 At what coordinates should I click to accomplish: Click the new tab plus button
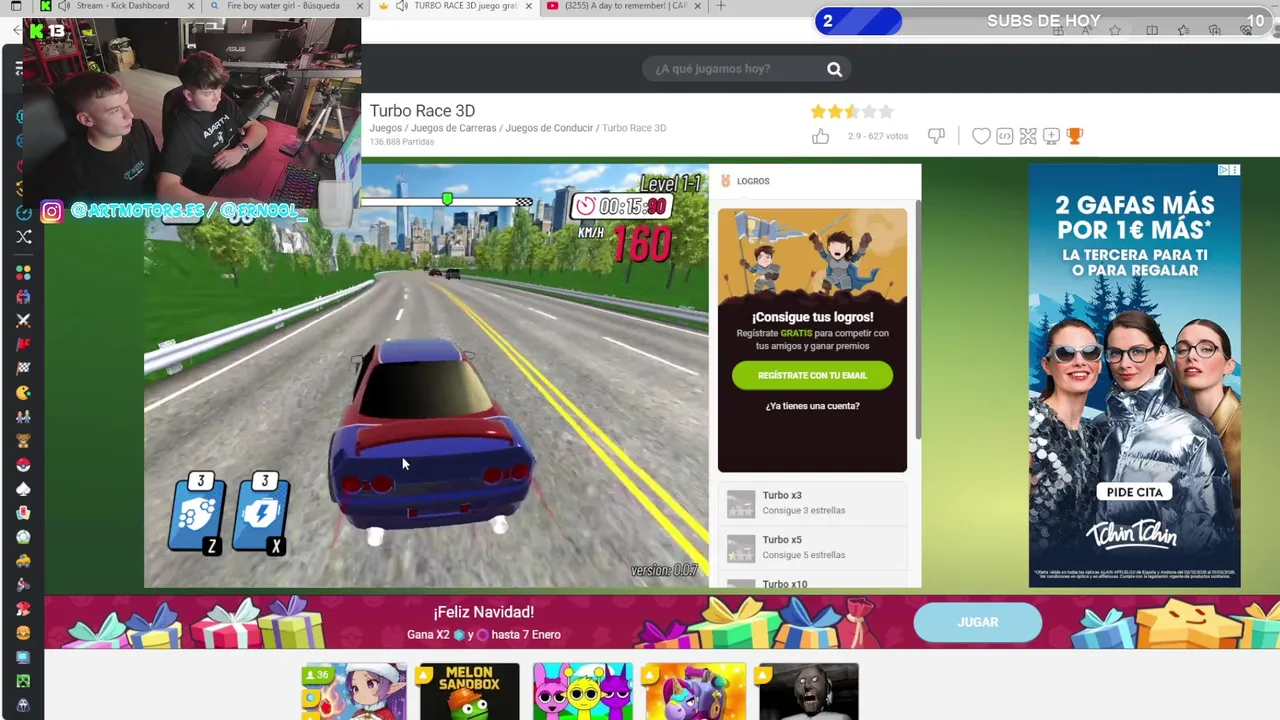pyautogui.click(x=721, y=6)
